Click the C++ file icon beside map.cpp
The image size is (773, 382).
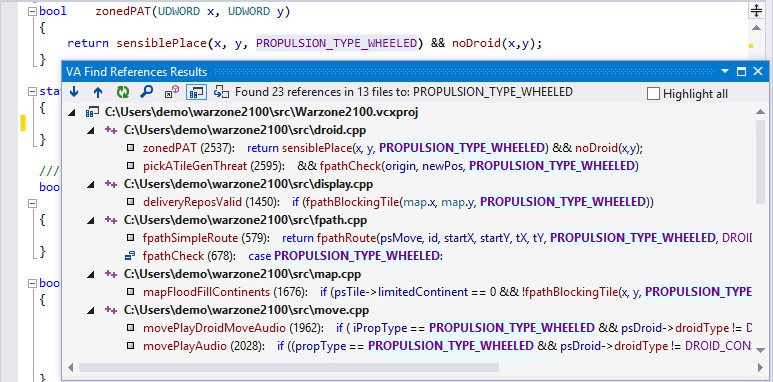point(111,274)
